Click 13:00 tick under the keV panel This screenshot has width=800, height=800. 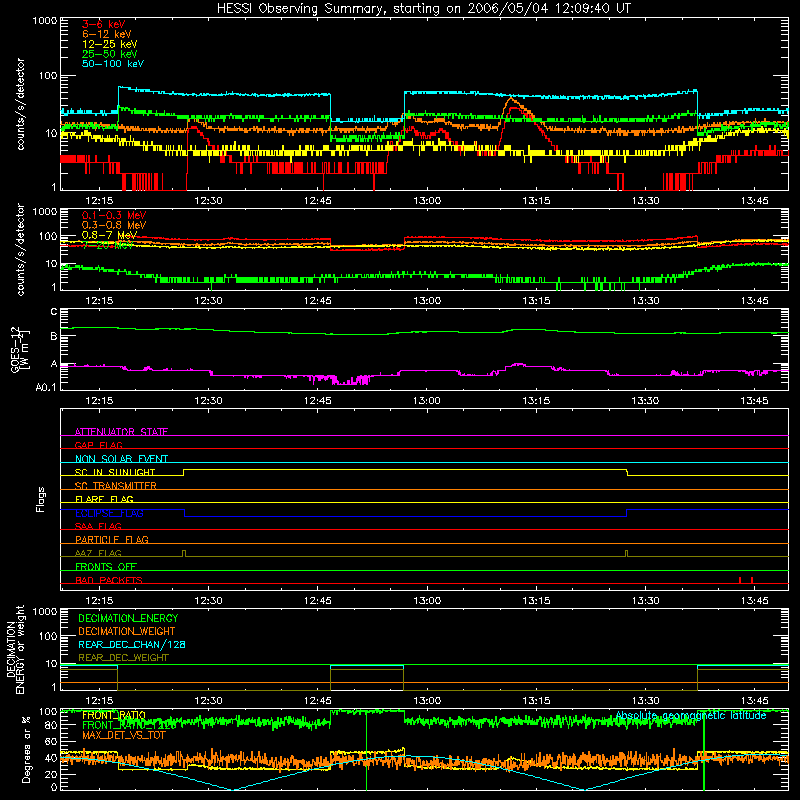[427, 201]
